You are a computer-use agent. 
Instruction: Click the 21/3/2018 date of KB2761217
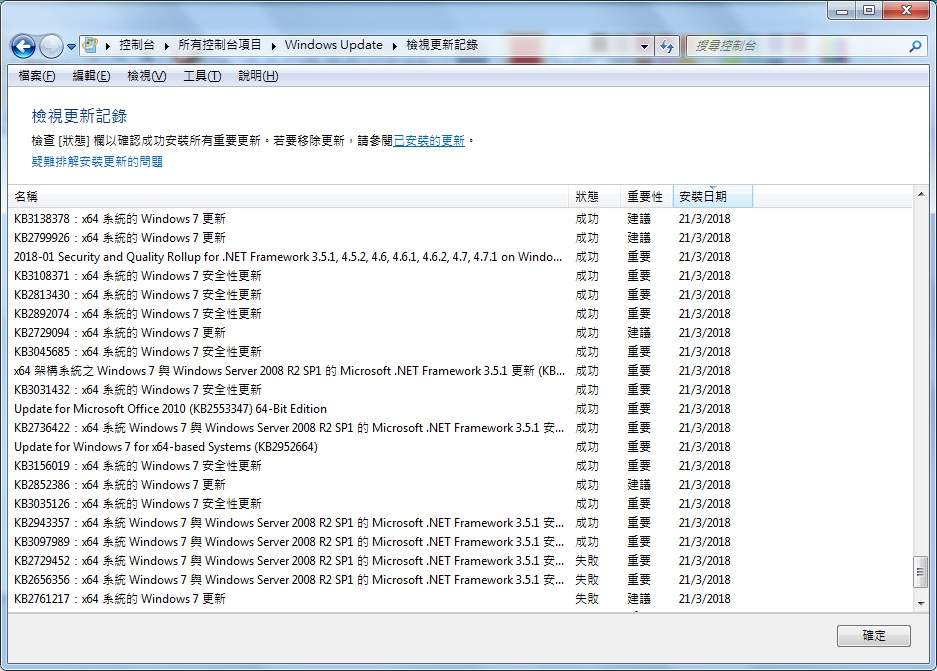click(705, 599)
